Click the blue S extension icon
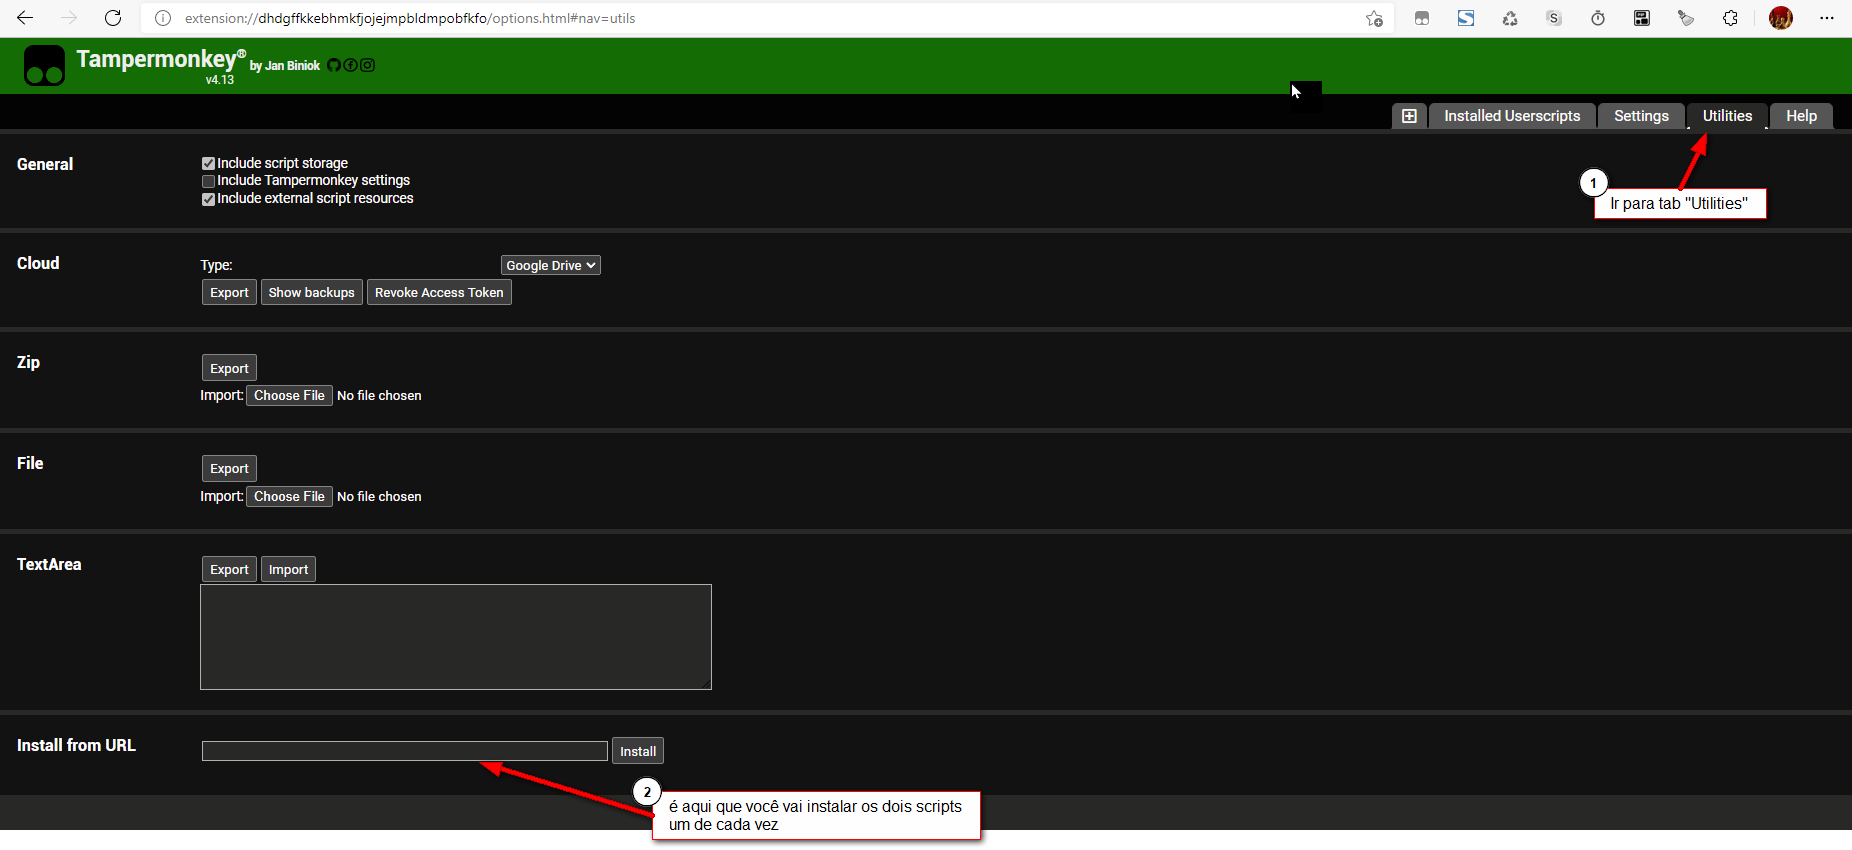 tap(1466, 18)
